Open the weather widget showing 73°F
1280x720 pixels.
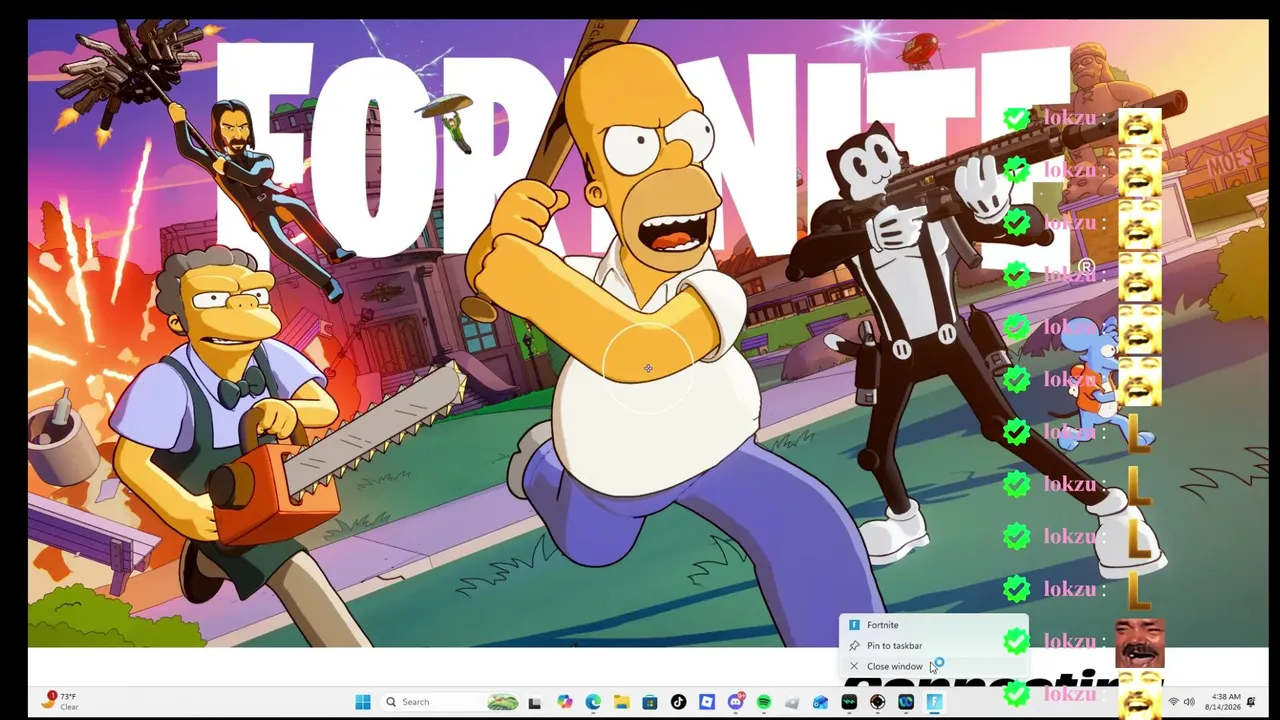point(61,701)
